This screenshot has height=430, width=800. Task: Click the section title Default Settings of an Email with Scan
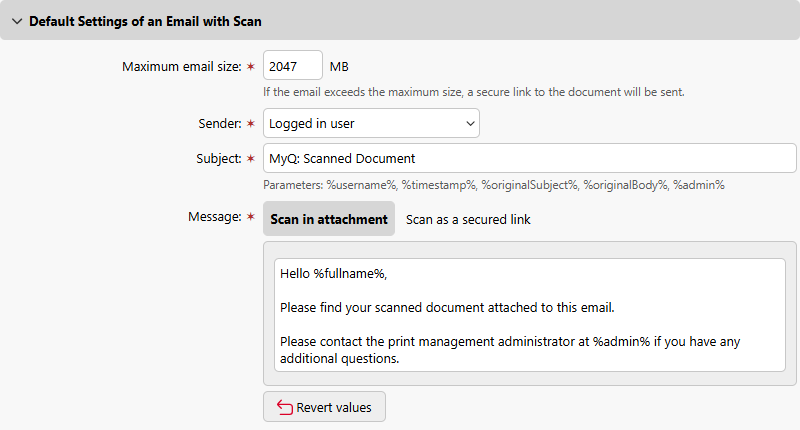145,21
